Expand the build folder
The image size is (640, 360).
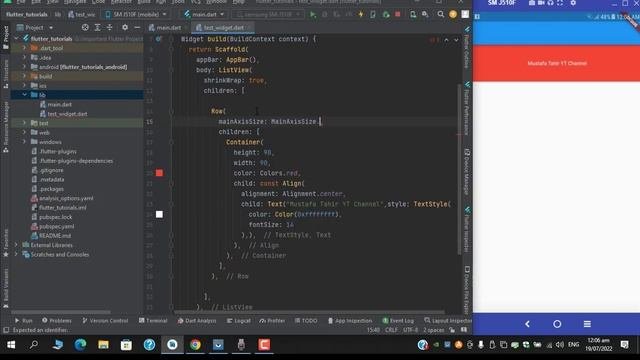[x=24, y=76]
